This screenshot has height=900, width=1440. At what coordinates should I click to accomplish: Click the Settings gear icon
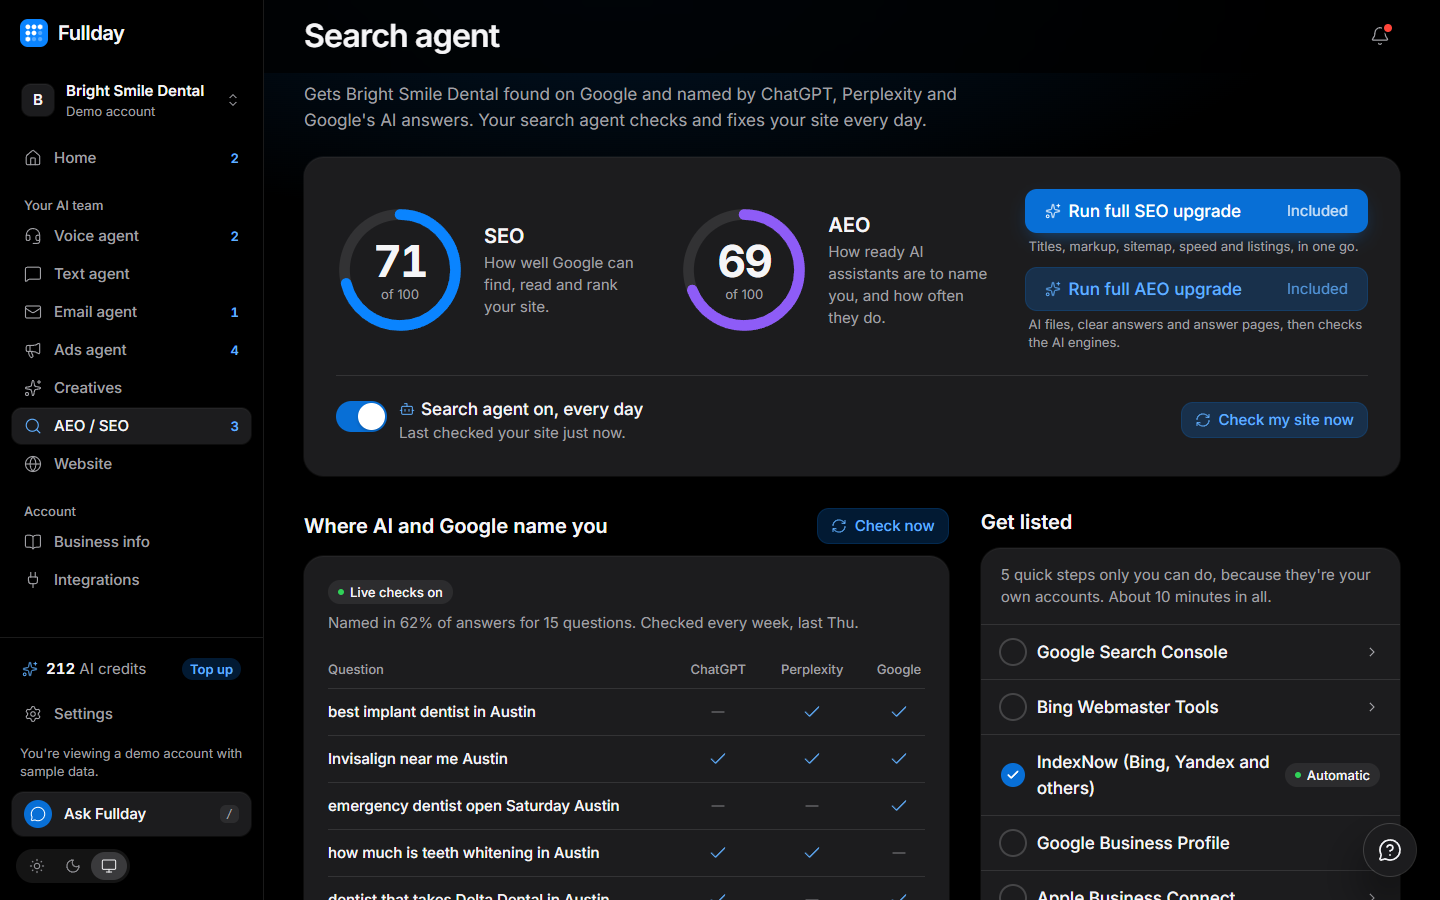(x=33, y=714)
